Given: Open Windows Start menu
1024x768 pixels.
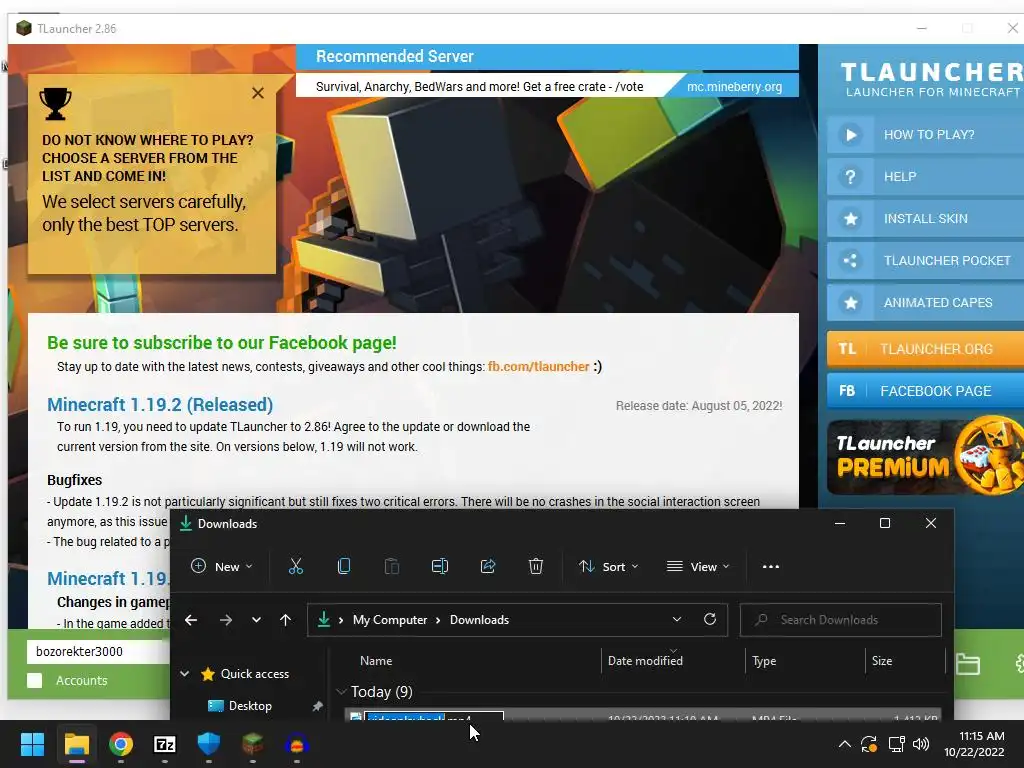Looking at the screenshot, I should coord(32,744).
